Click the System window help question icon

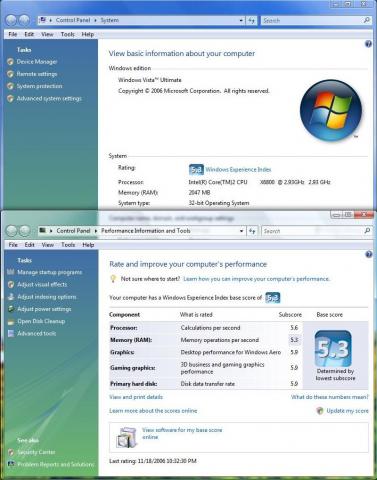368,44
